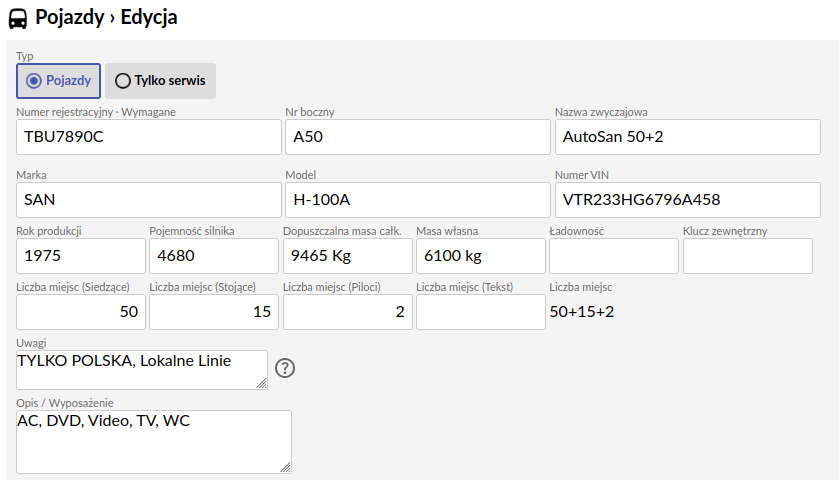Select the Tylko serwis radio option
The image size is (839, 480).
[x=160, y=81]
